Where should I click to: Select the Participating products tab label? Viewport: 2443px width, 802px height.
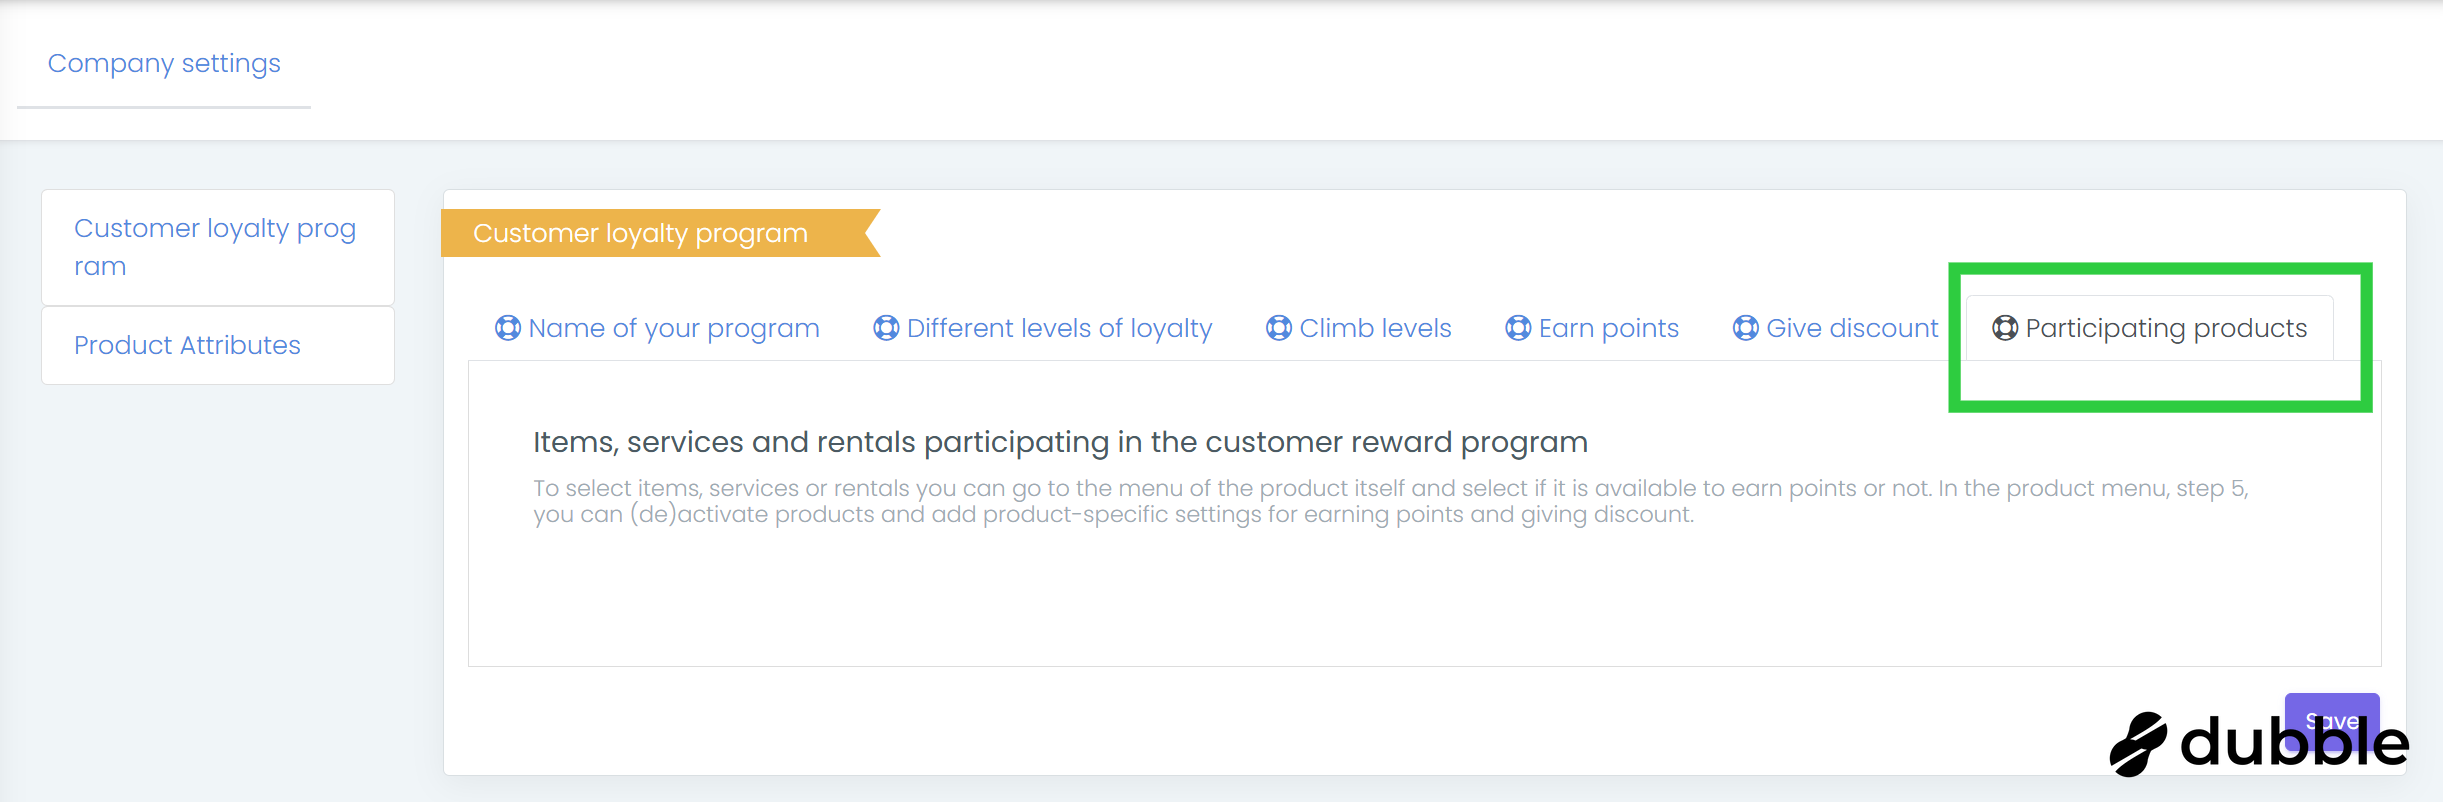pyautogui.click(x=2166, y=328)
